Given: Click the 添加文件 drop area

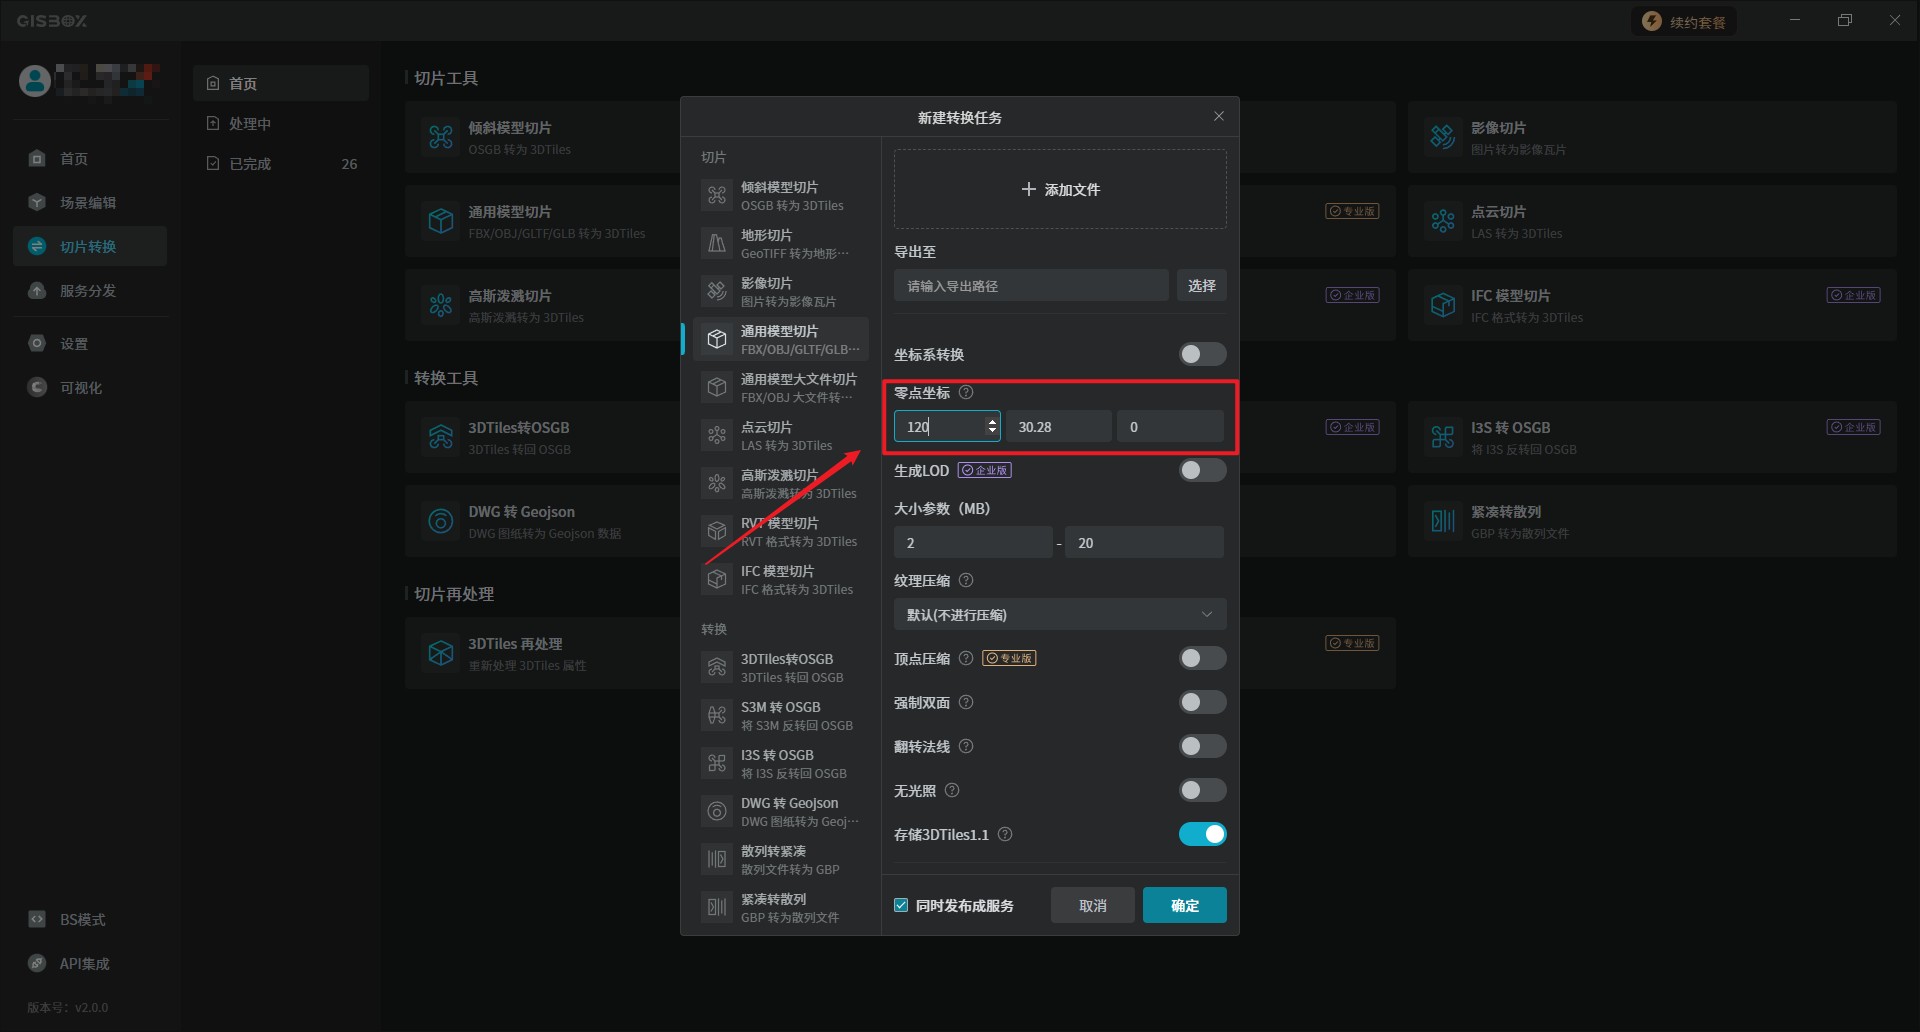Looking at the screenshot, I should click(1059, 189).
